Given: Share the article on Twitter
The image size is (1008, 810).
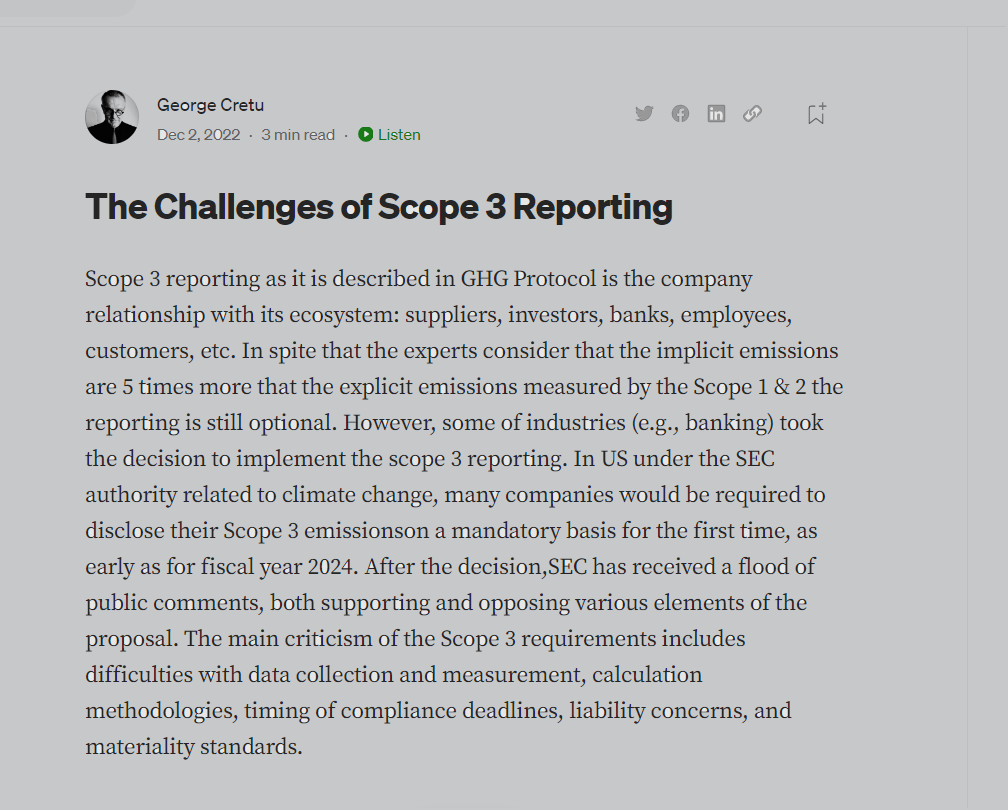Looking at the screenshot, I should pyautogui.click(x=644, y=114).
